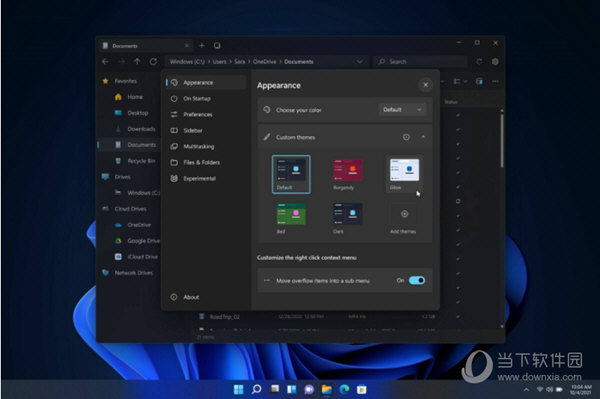Open the Preferences settings page
Image resolution: width=600 pixels, height=399 pixels.
click(206, 114)
